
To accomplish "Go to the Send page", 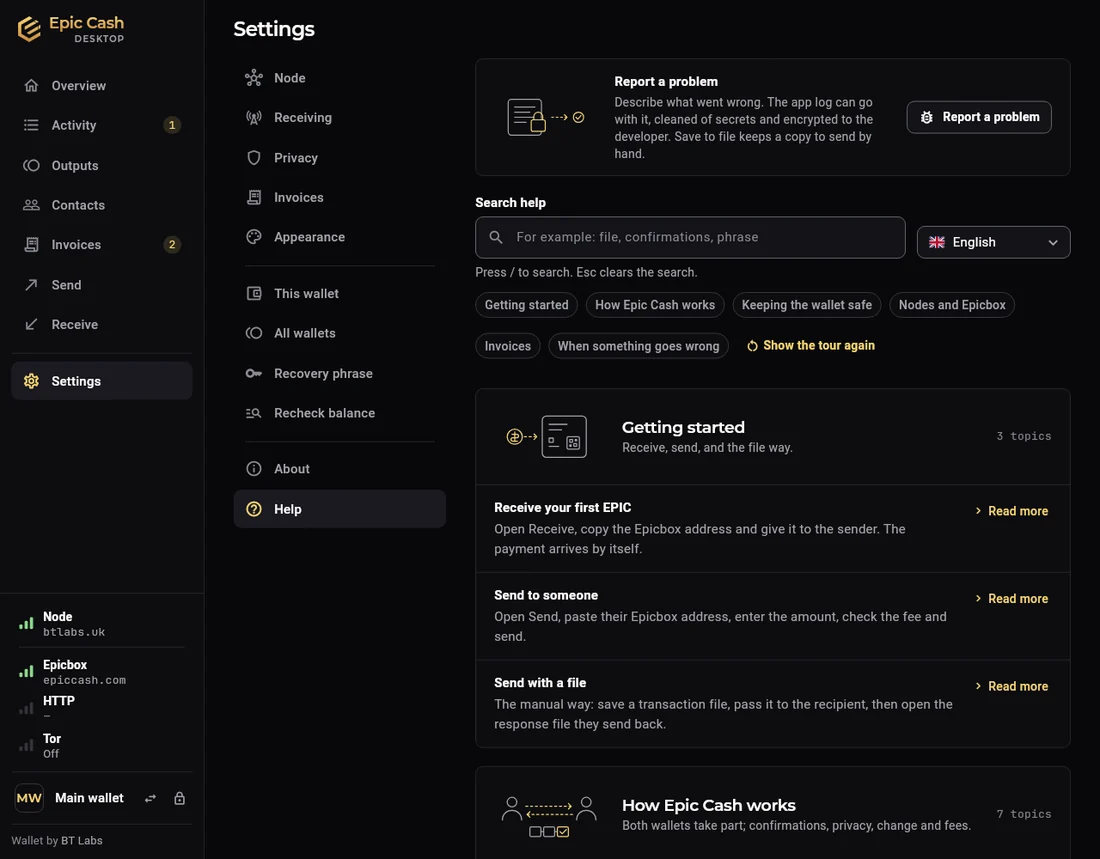I will 102,285.
